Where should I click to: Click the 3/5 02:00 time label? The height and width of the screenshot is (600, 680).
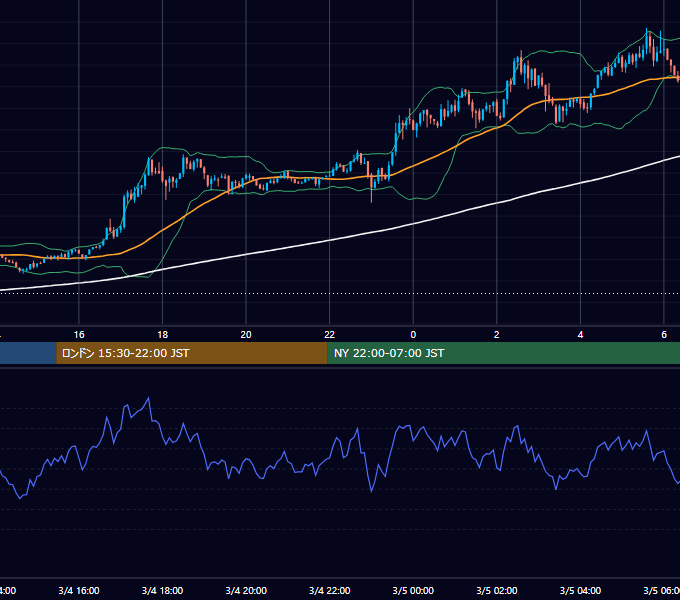tap(497, 590)
